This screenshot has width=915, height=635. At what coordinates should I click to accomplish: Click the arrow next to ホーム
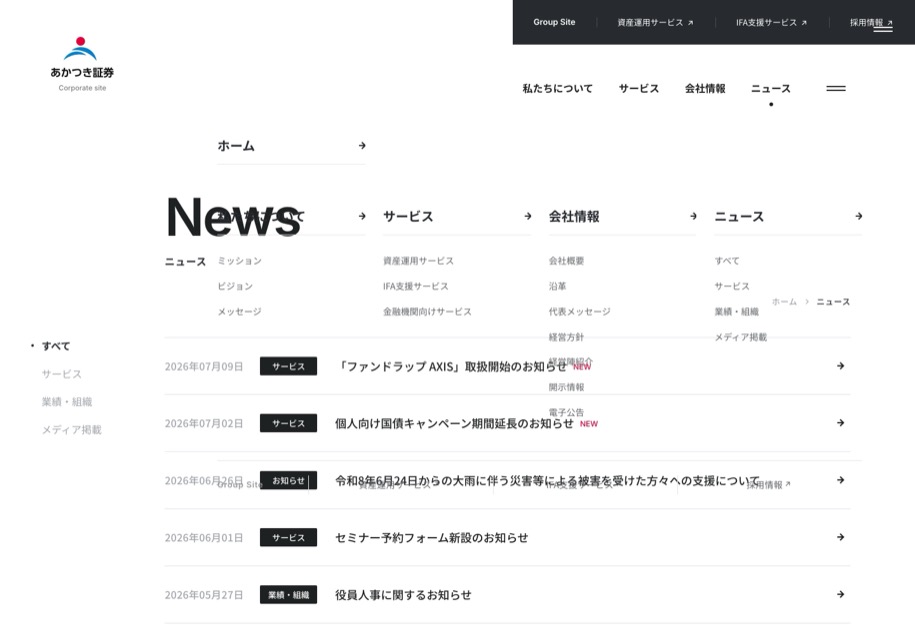[x=362, y=145]
